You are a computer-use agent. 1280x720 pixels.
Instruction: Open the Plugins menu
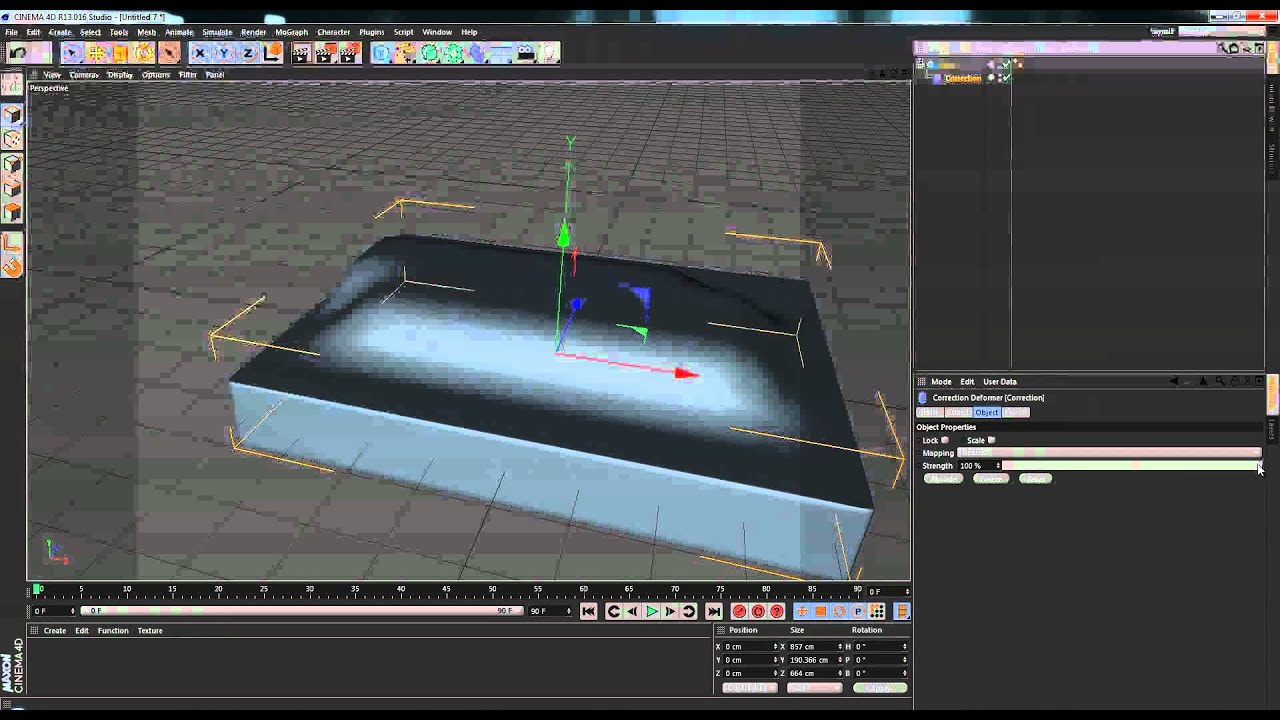point(371,32)
